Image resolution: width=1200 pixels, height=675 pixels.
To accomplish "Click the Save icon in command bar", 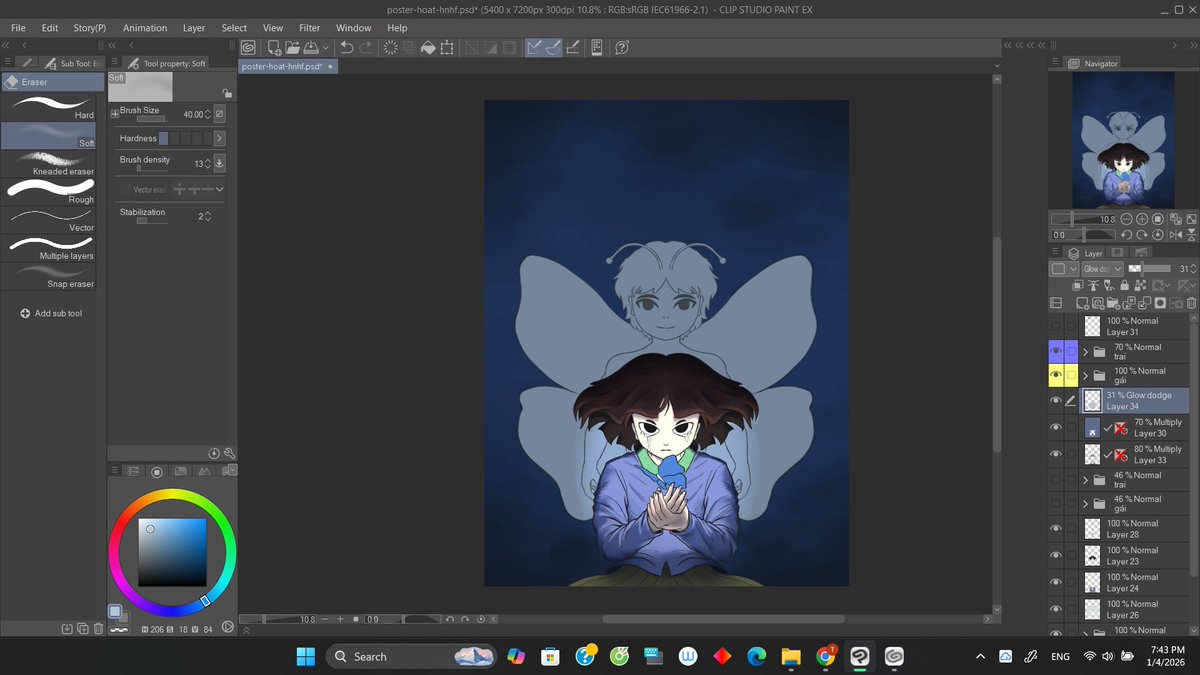I will pyautogui.click(x=311, y=47).
